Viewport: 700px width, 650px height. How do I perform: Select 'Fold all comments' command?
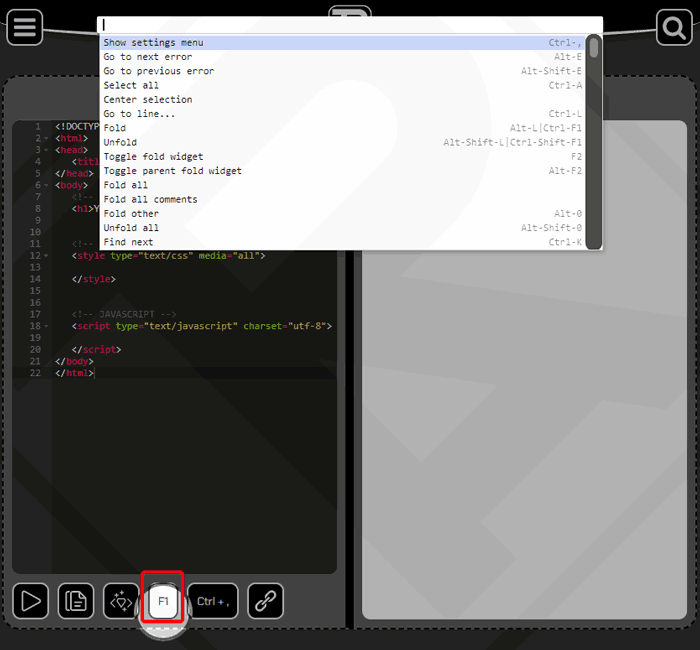[343, 200]
